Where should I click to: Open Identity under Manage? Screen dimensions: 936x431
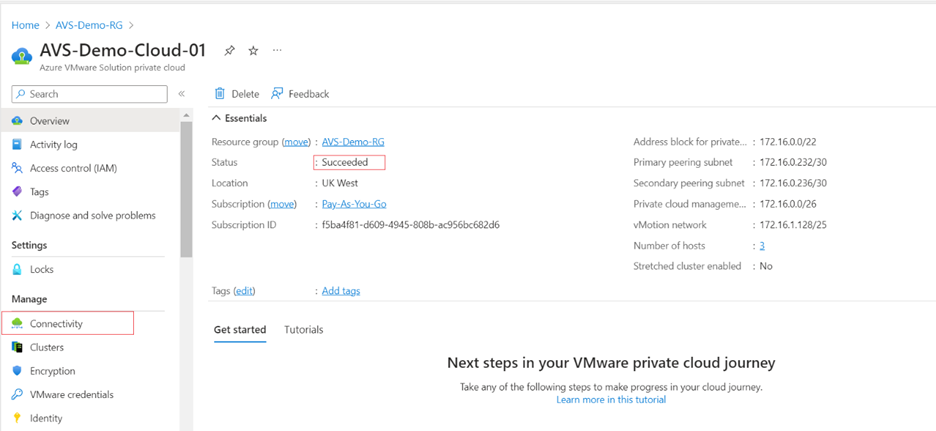90,418
